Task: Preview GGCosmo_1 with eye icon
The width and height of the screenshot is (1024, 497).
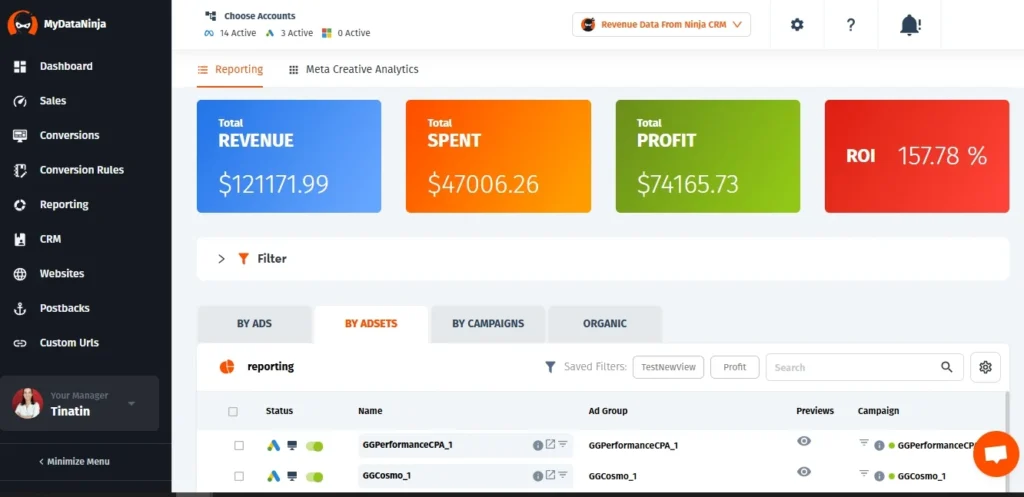Action: (804, 472)
